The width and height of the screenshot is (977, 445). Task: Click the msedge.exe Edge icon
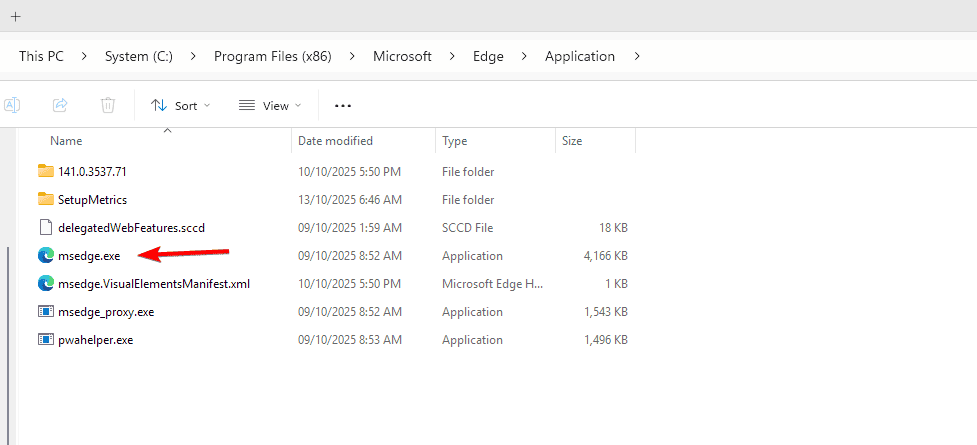pyautogui.click(x=44, y=256)
